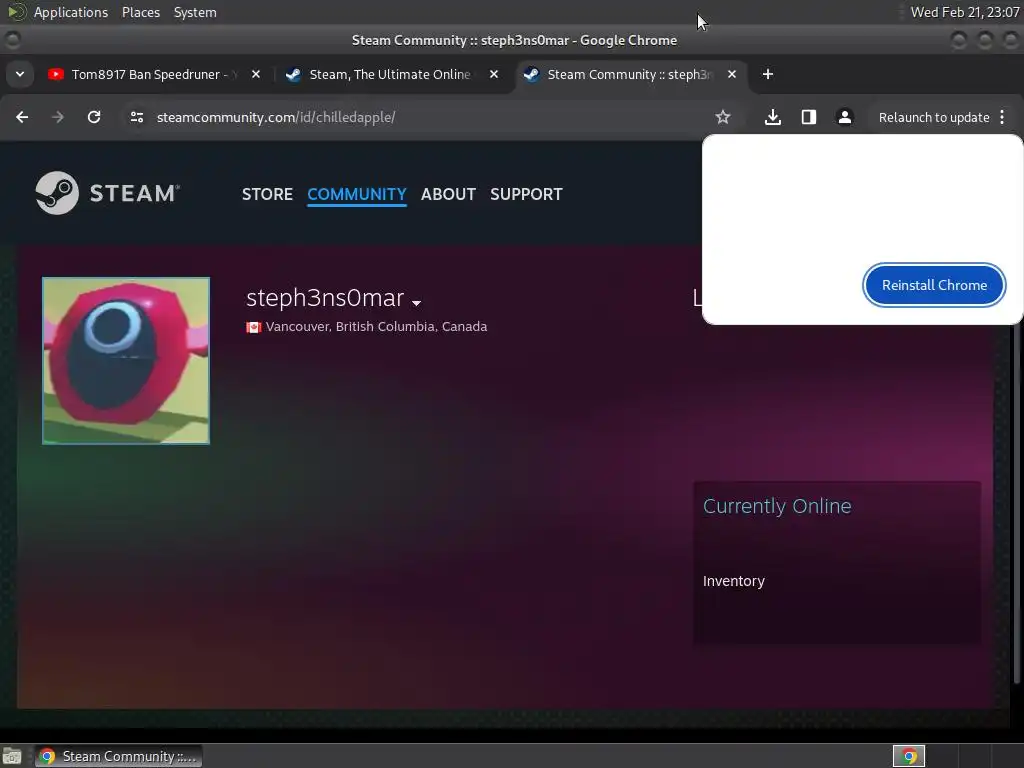The height and width of the screenshot is (768, 1024).
Task: Go back to the previous page
Action: pos(22,117)
